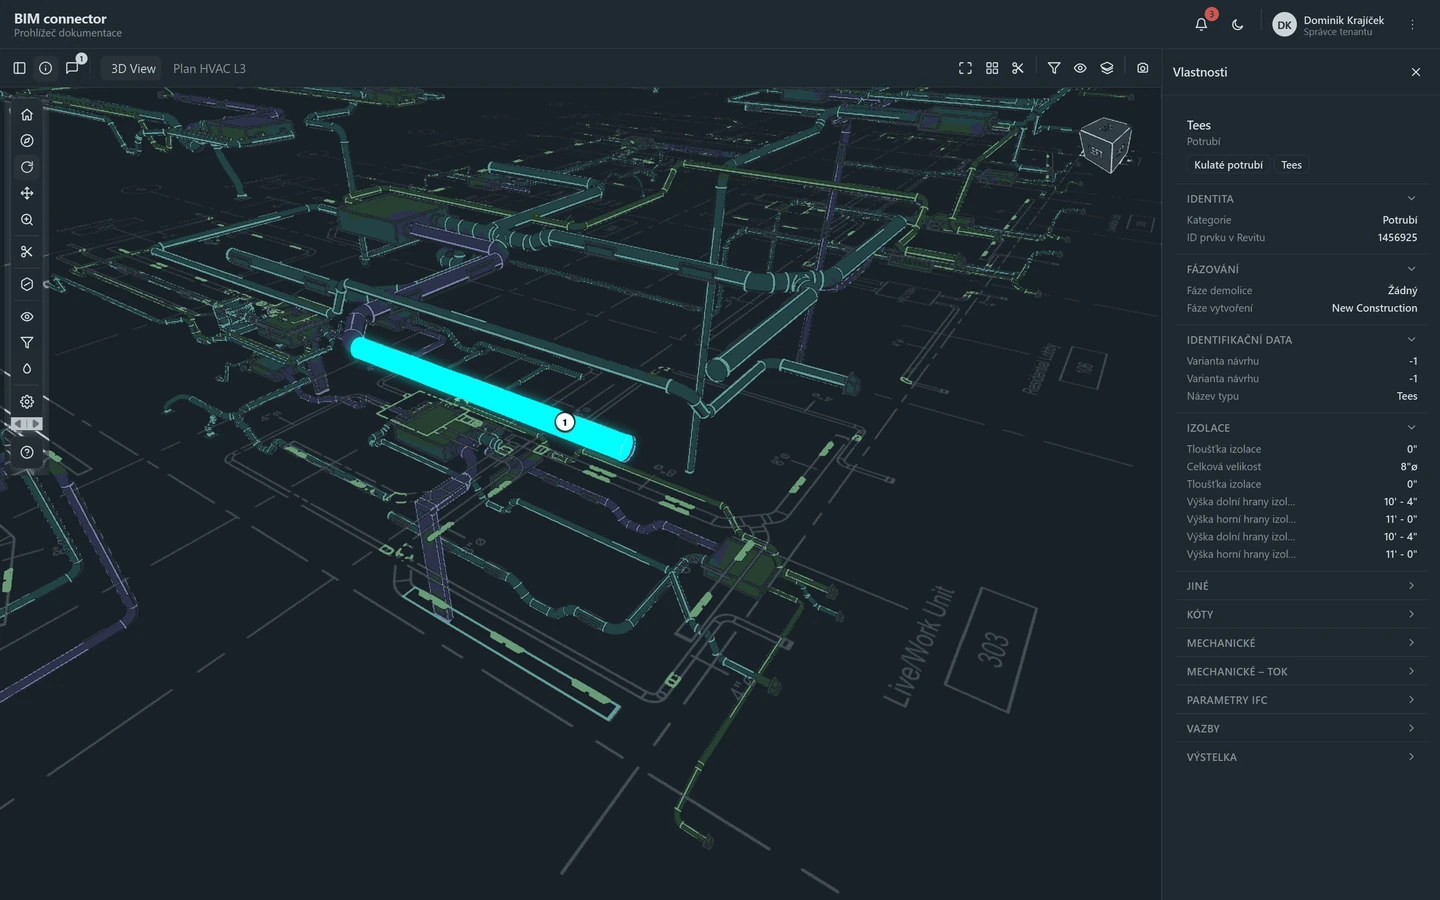This screenshot has width=1440, height=900.
Task: Open the comments speech bubble icon
Action: point(72,68)
